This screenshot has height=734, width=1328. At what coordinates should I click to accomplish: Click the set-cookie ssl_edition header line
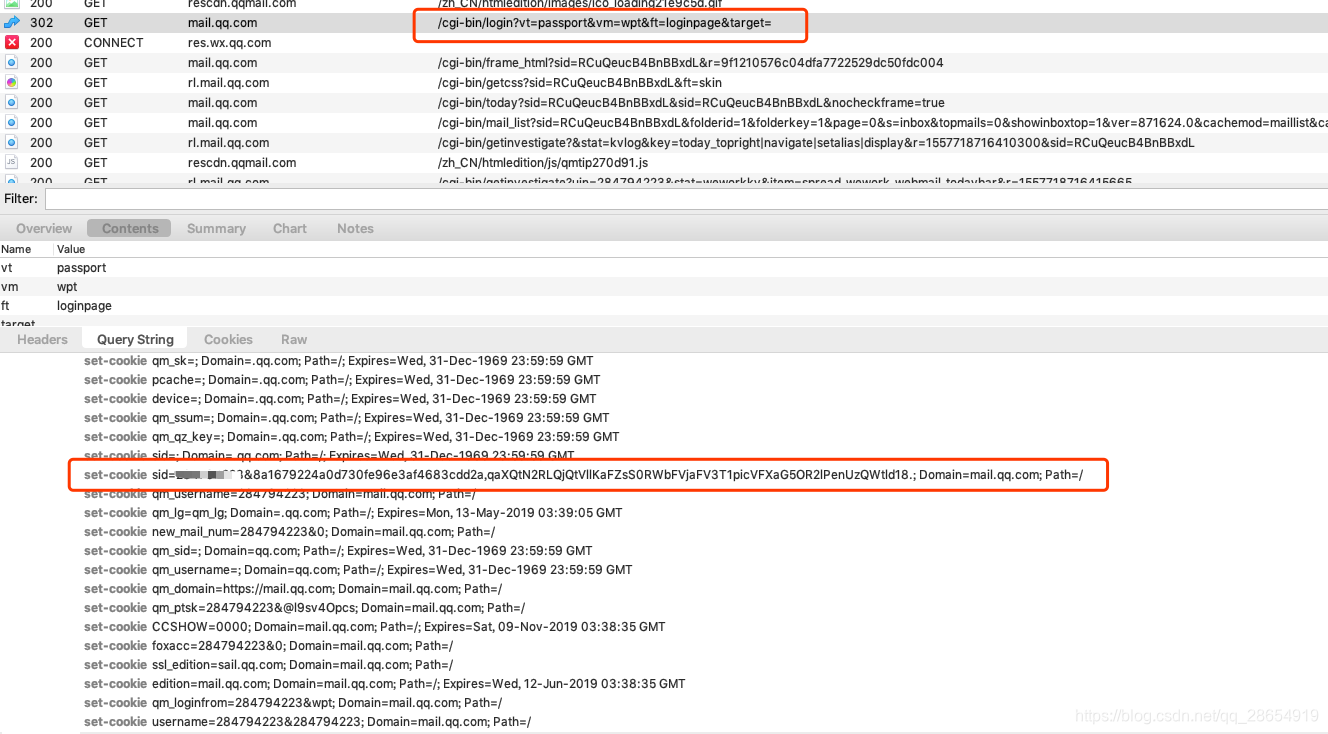(268, 665)
